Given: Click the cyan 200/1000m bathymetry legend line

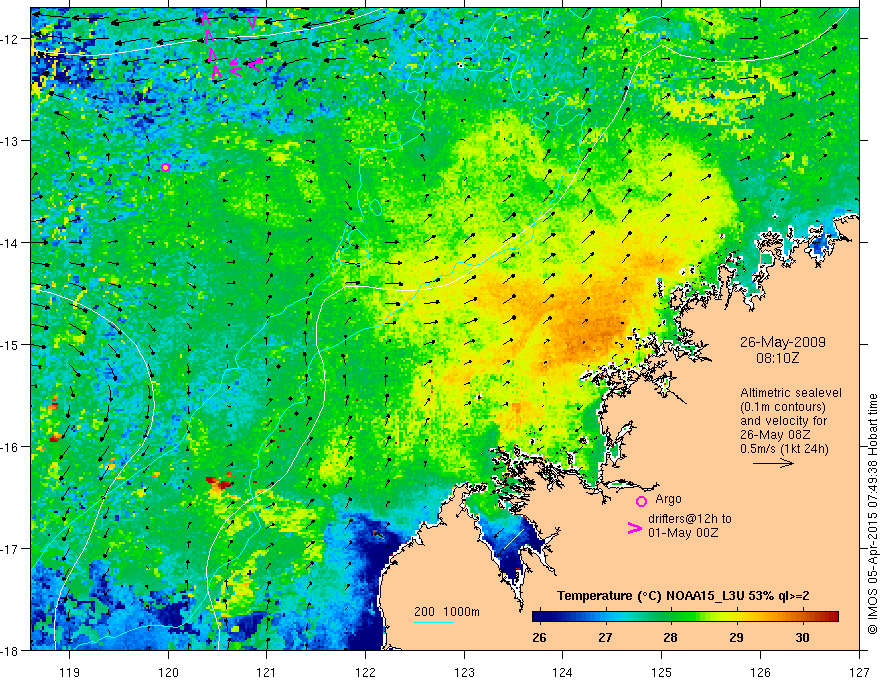Looking at the screenshot, I should point(434,622).
